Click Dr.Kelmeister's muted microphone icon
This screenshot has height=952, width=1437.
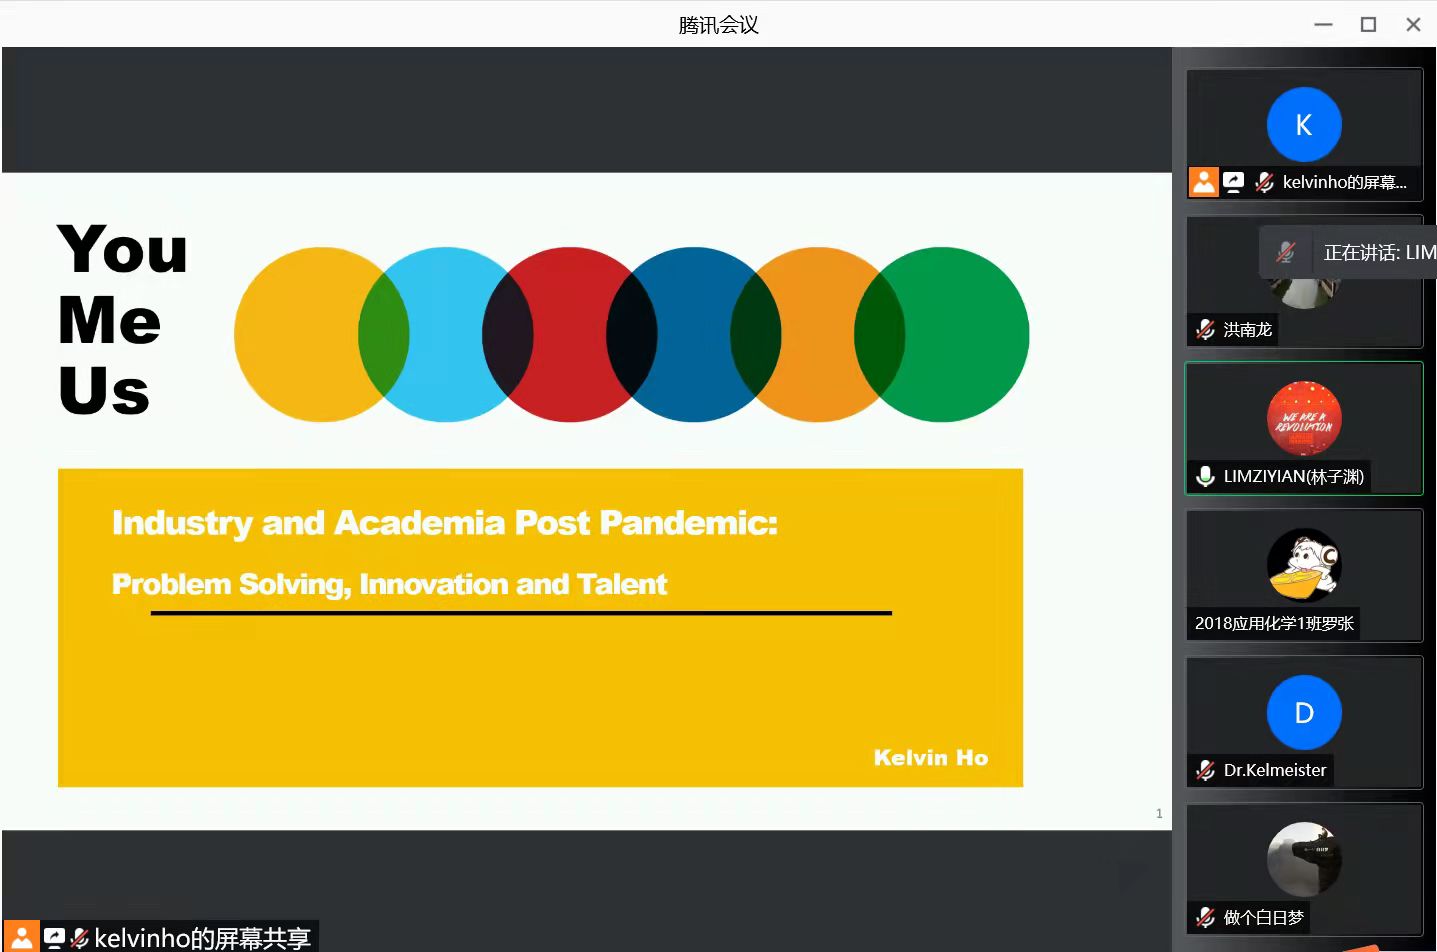click(x=1206, y=770)
